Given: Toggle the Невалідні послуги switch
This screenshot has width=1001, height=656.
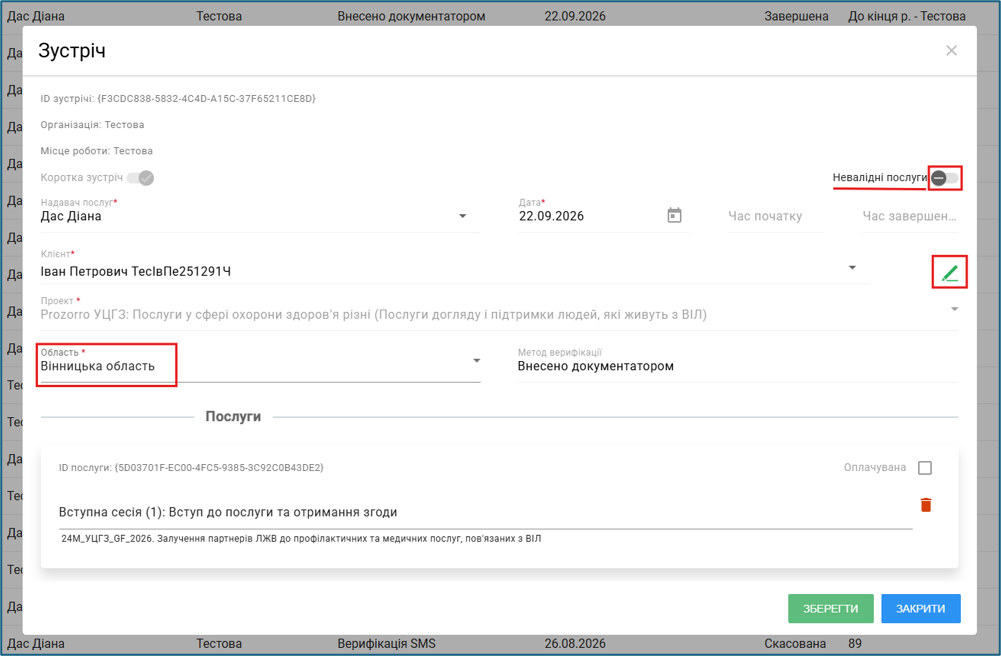Looking at the screenshot, I should pos(945,177).
